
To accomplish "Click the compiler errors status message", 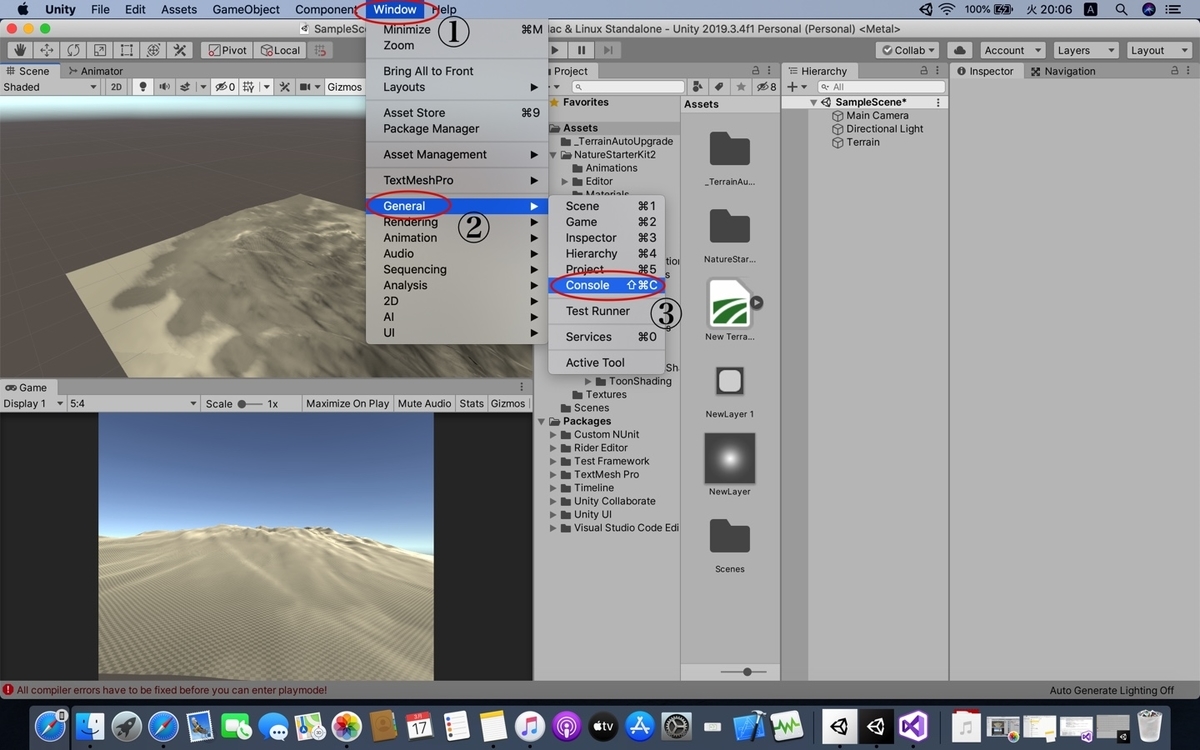I will pyautogui.click(x=171, y=690).
